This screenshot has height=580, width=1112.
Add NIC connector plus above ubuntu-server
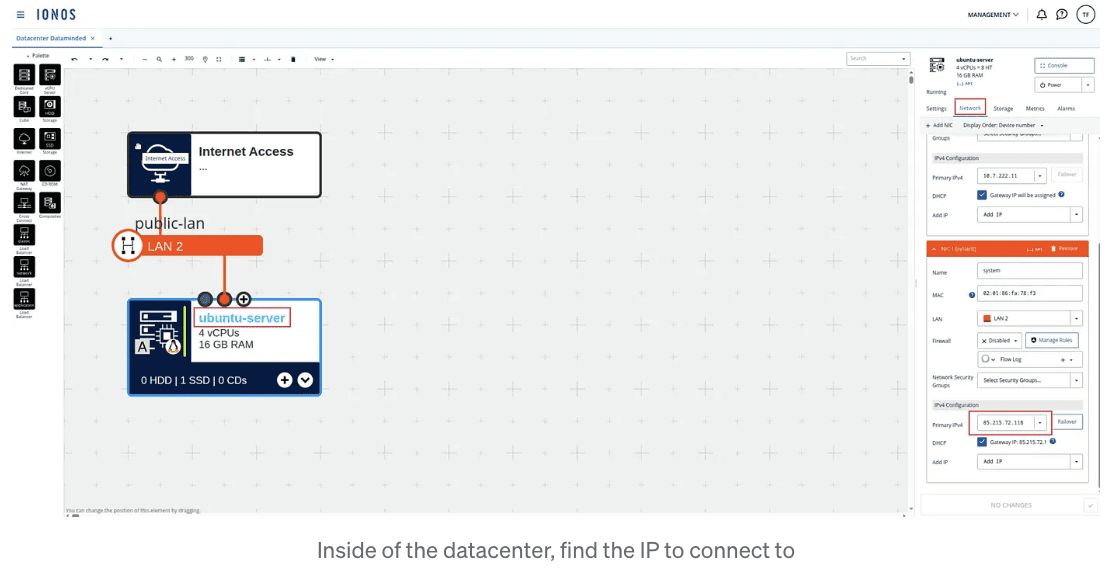[243, 299]
